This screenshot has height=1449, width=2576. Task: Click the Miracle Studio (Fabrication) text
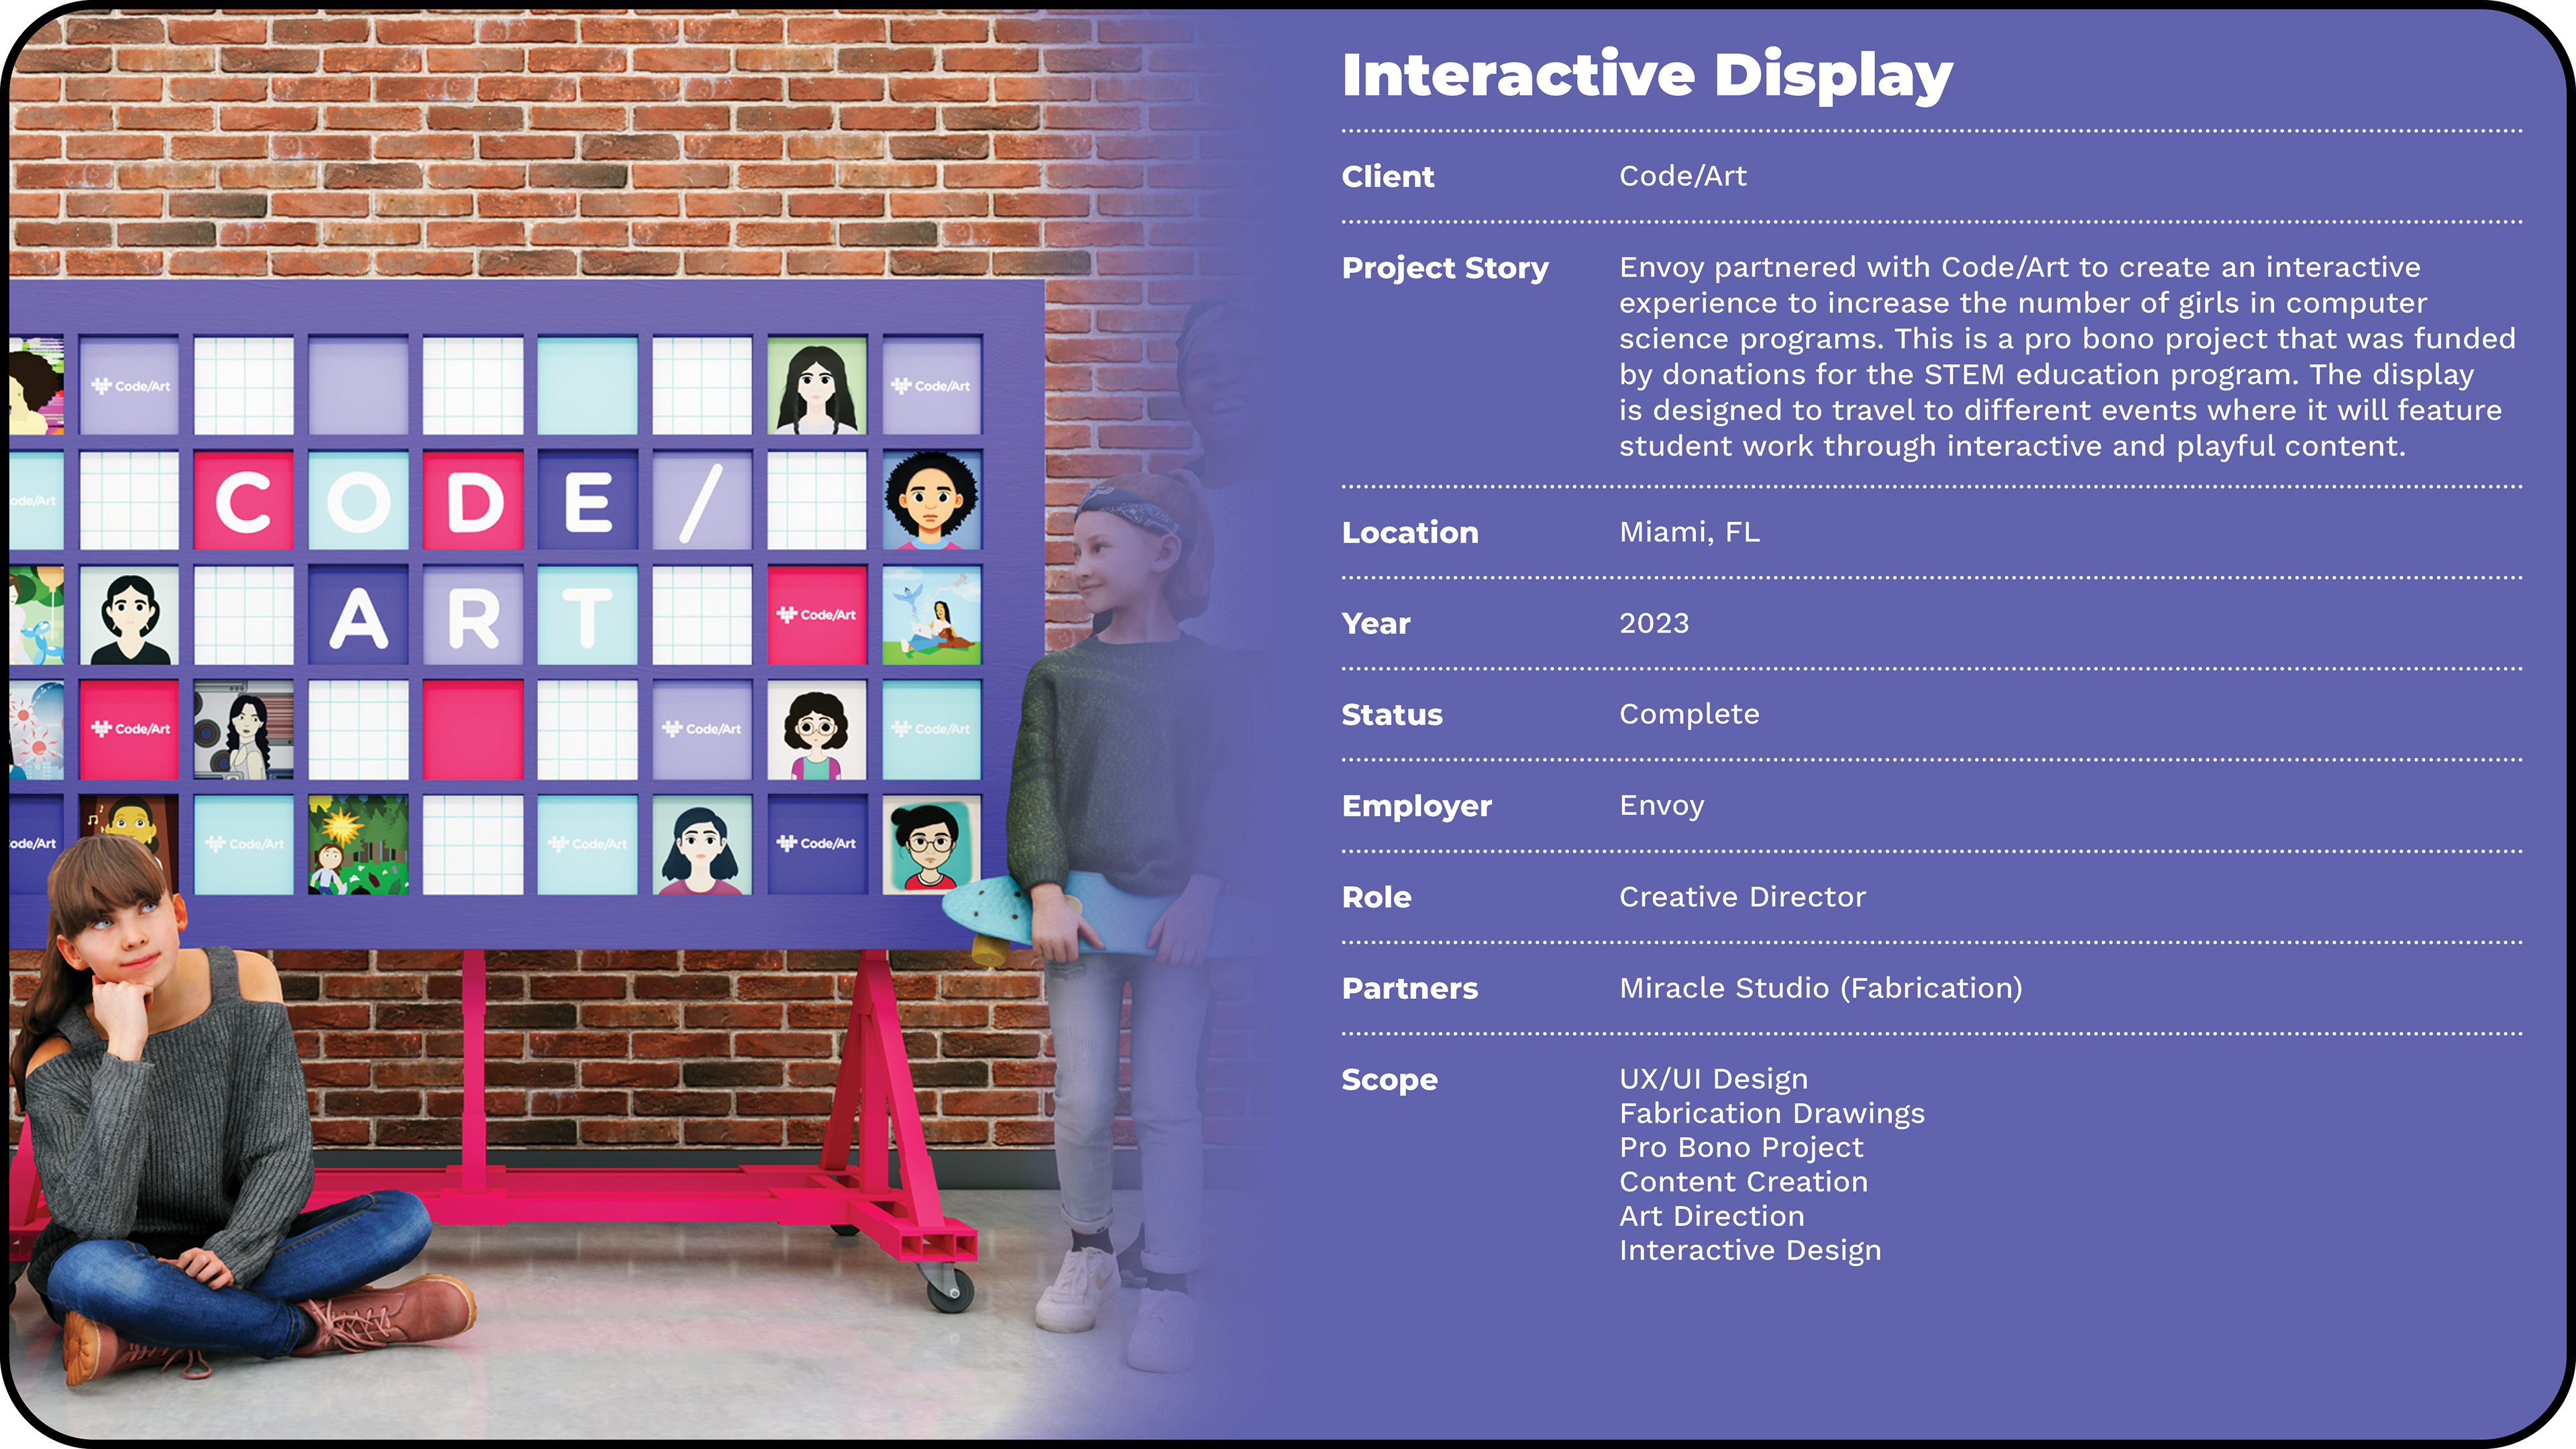(1820, 988)
